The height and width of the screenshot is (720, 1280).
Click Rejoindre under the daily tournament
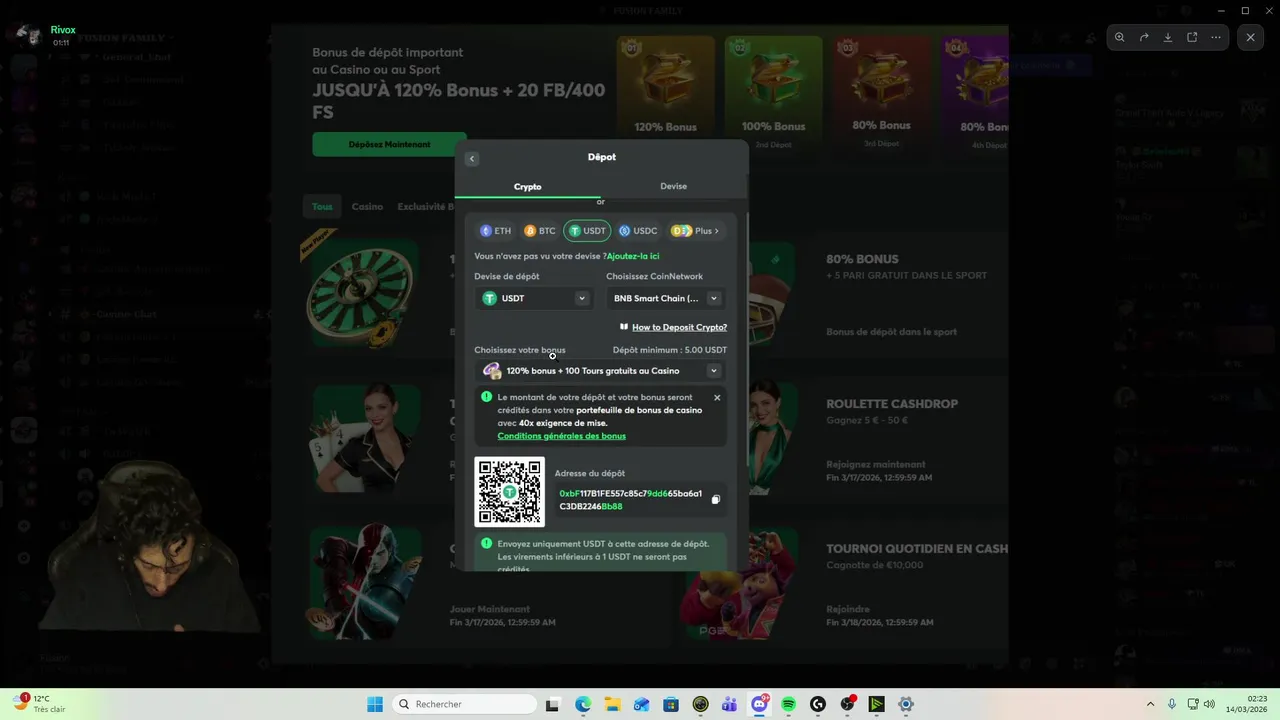click(848, 609)
